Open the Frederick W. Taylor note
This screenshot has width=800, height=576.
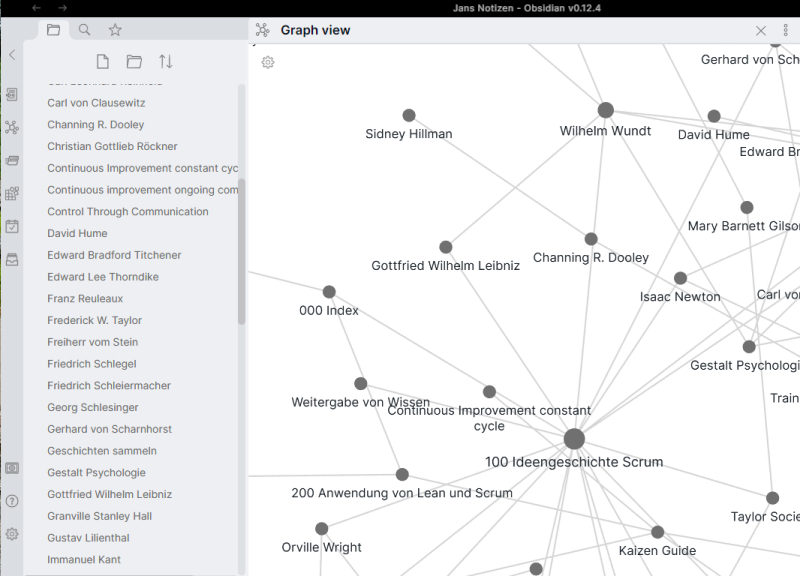point(94,321)
